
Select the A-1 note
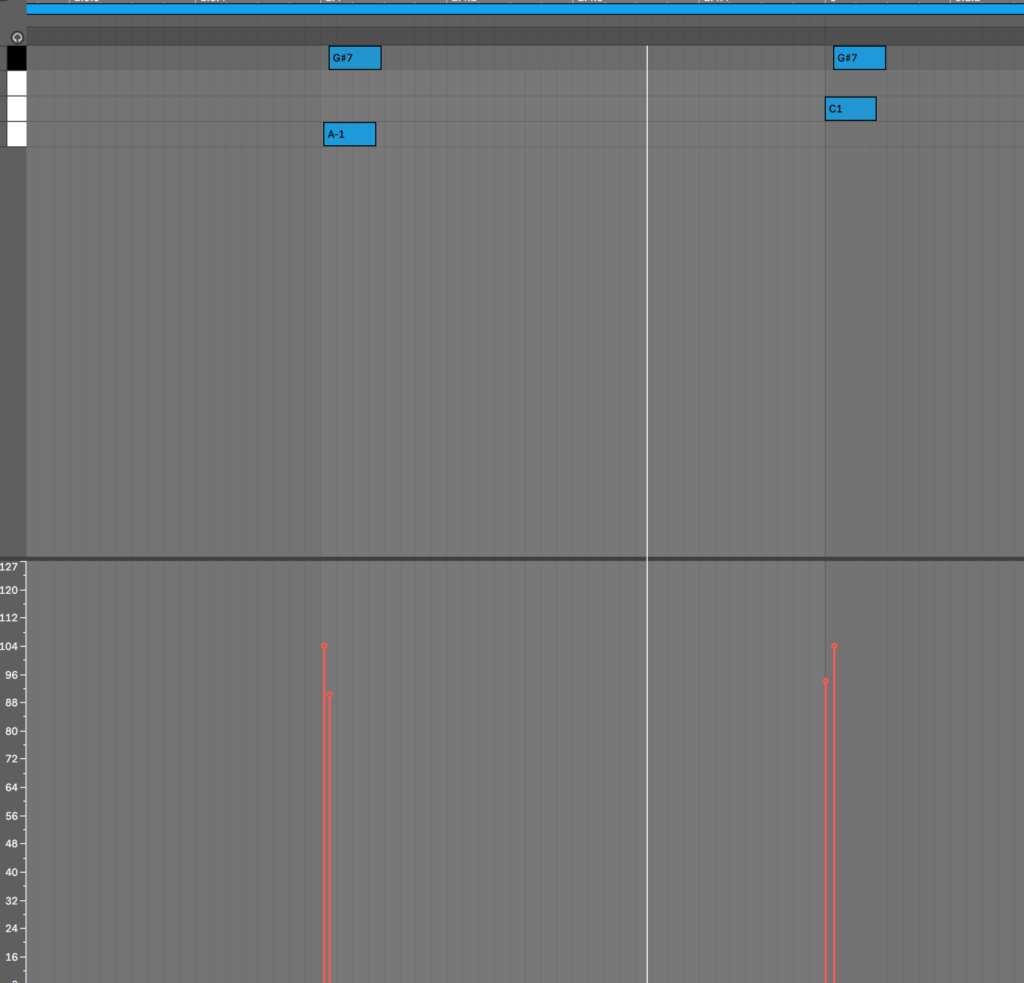[x=349, y=134]
